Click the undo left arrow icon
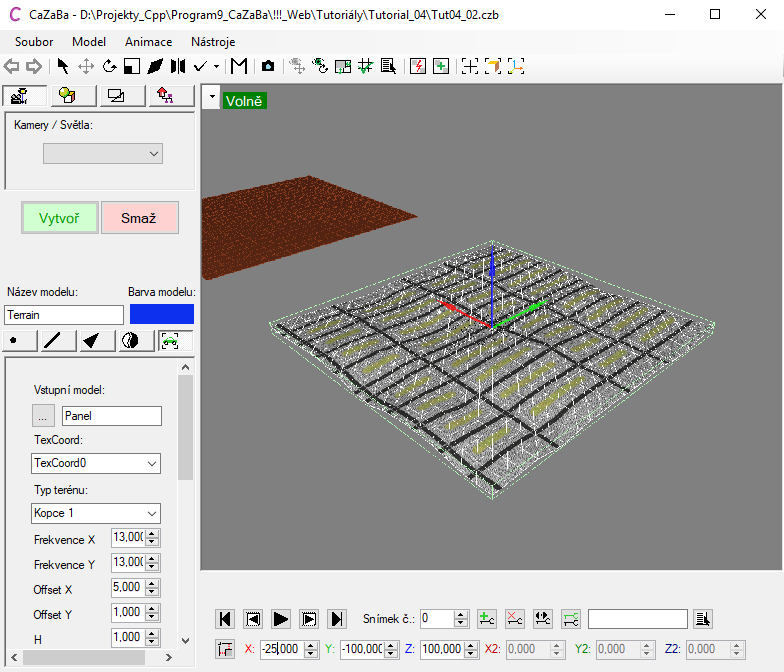Screen dimensions: 784x672 pos(12,66)
